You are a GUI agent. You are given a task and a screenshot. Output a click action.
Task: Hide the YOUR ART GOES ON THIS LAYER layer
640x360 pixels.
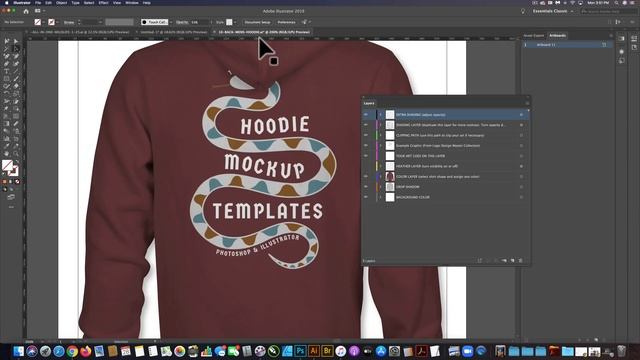(x=366, y=156)
